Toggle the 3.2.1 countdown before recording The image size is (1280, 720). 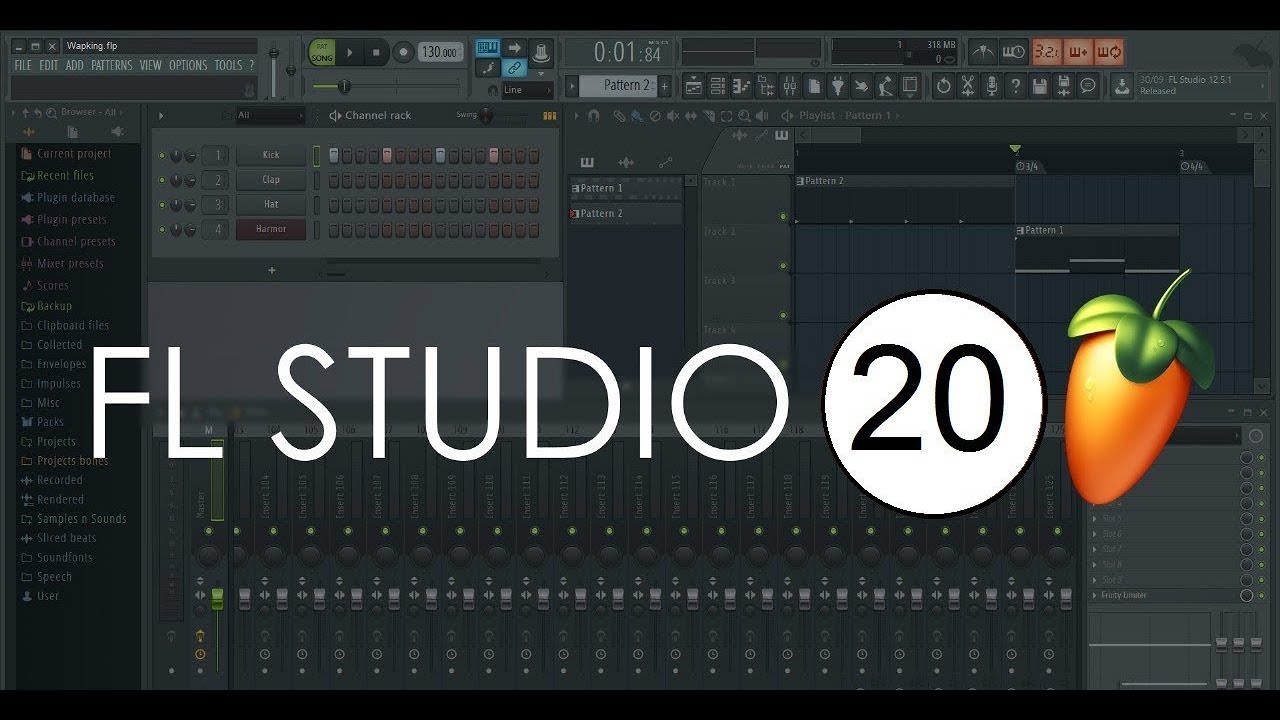[x=1047, y=51]
